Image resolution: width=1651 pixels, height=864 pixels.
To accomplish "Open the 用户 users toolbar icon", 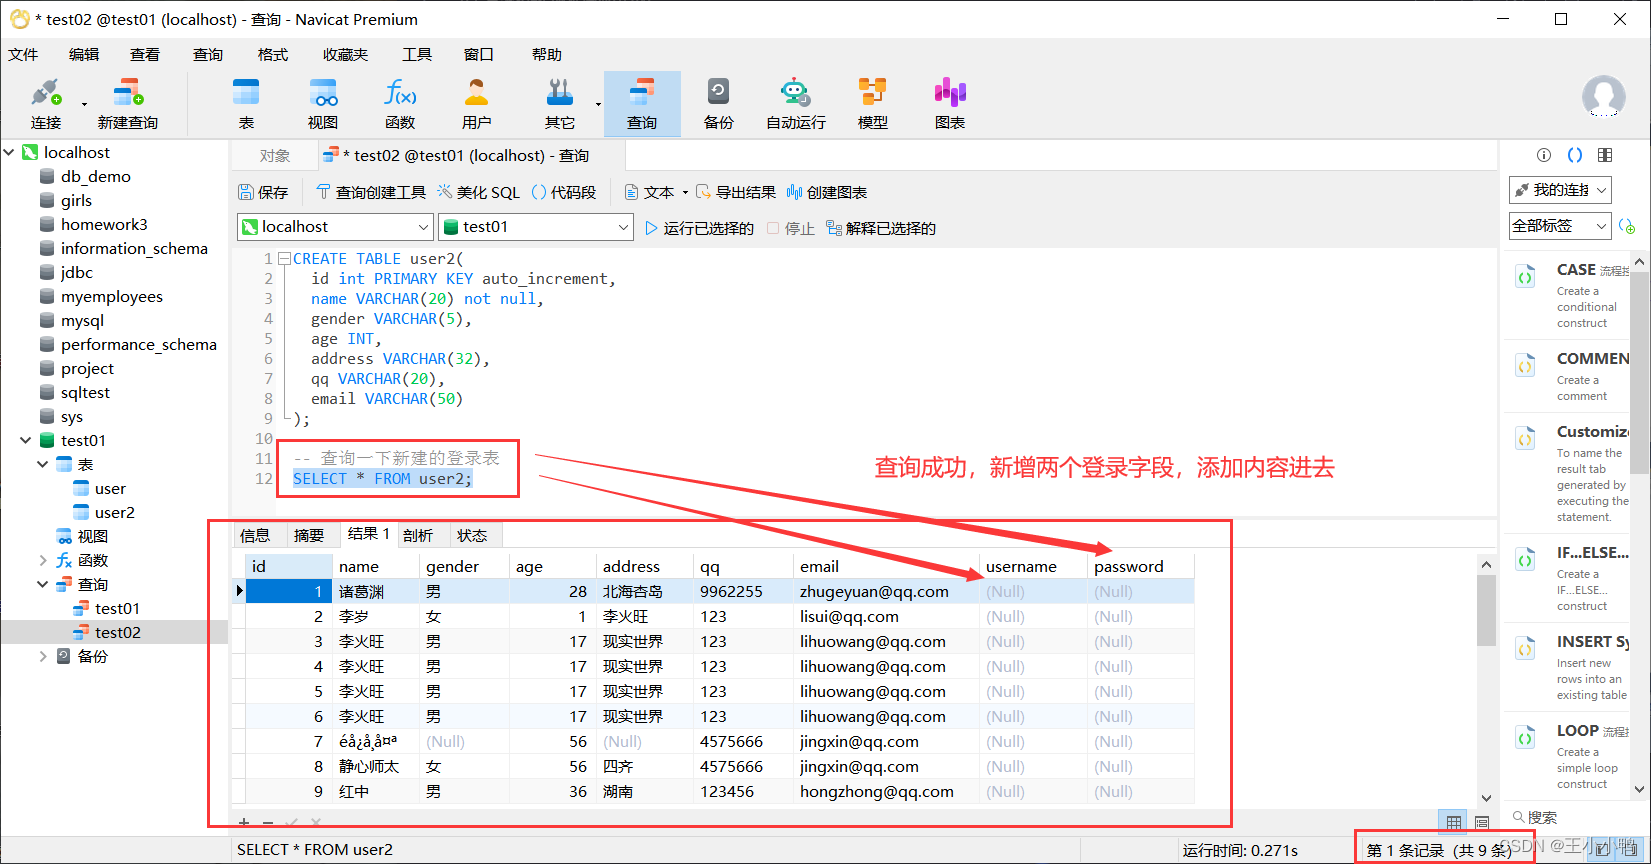I will [x=477, y=104].
